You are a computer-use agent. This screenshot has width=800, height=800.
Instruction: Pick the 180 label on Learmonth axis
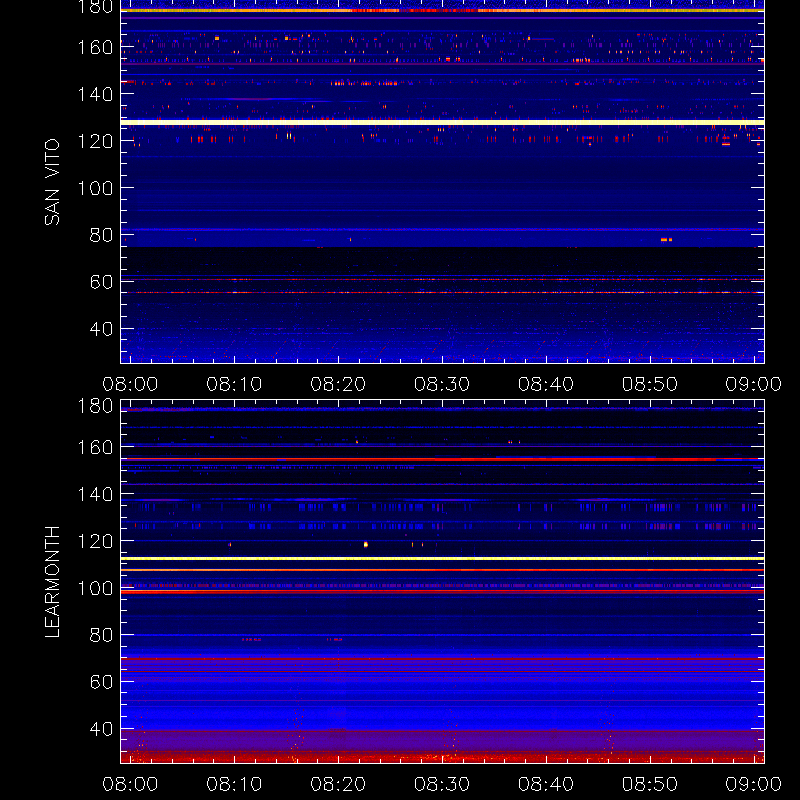coord(95,406)
